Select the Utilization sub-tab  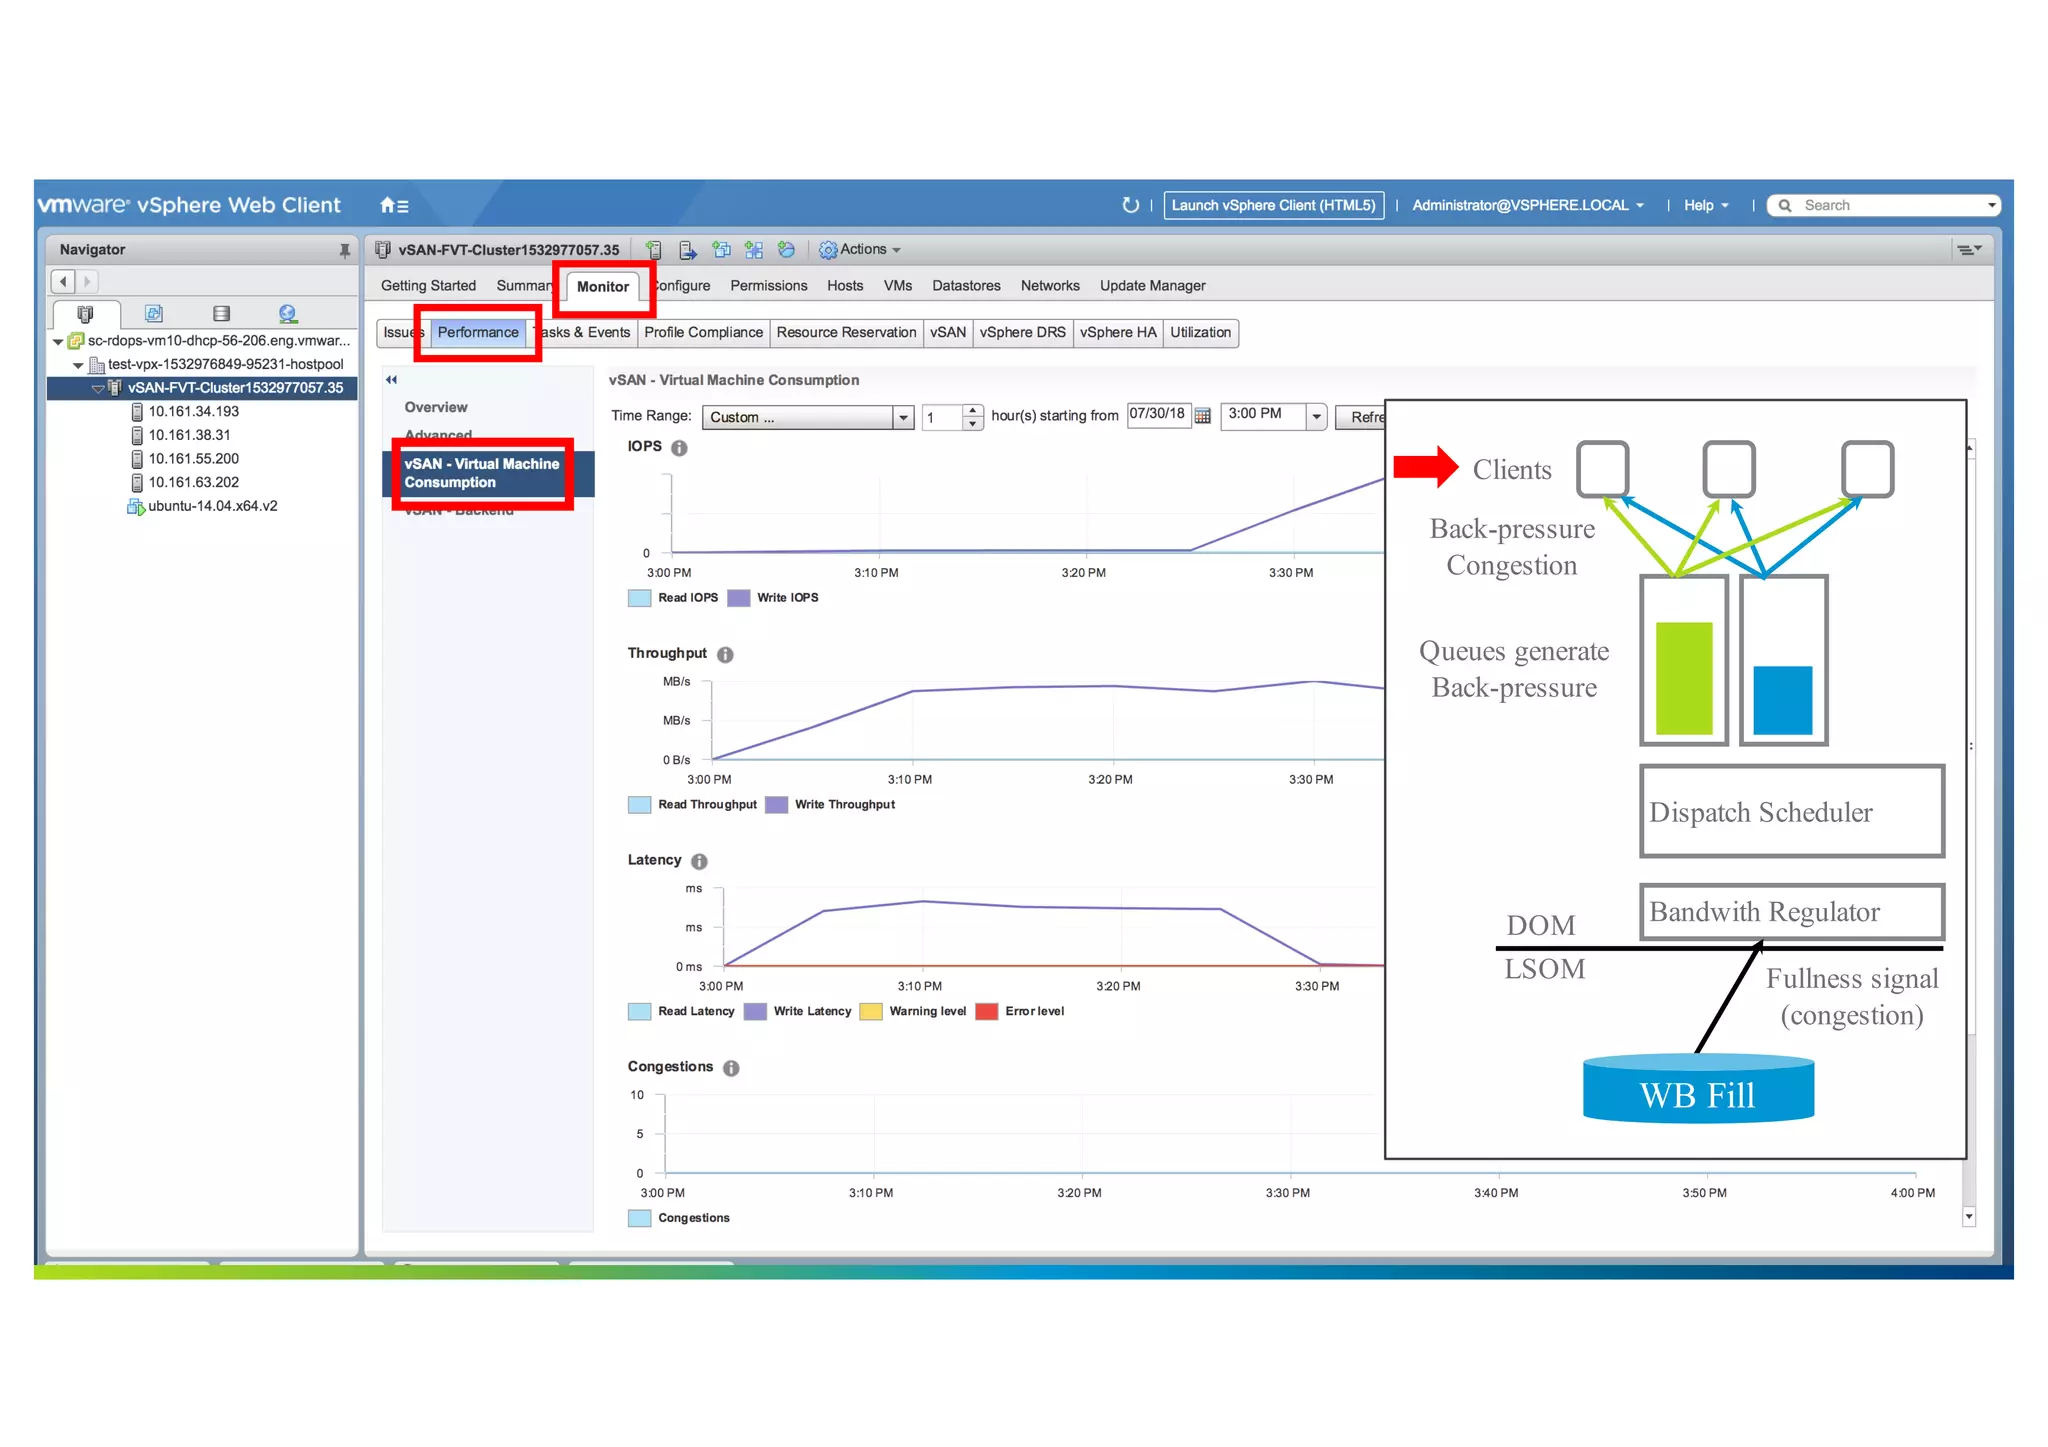coord(1200,333)
